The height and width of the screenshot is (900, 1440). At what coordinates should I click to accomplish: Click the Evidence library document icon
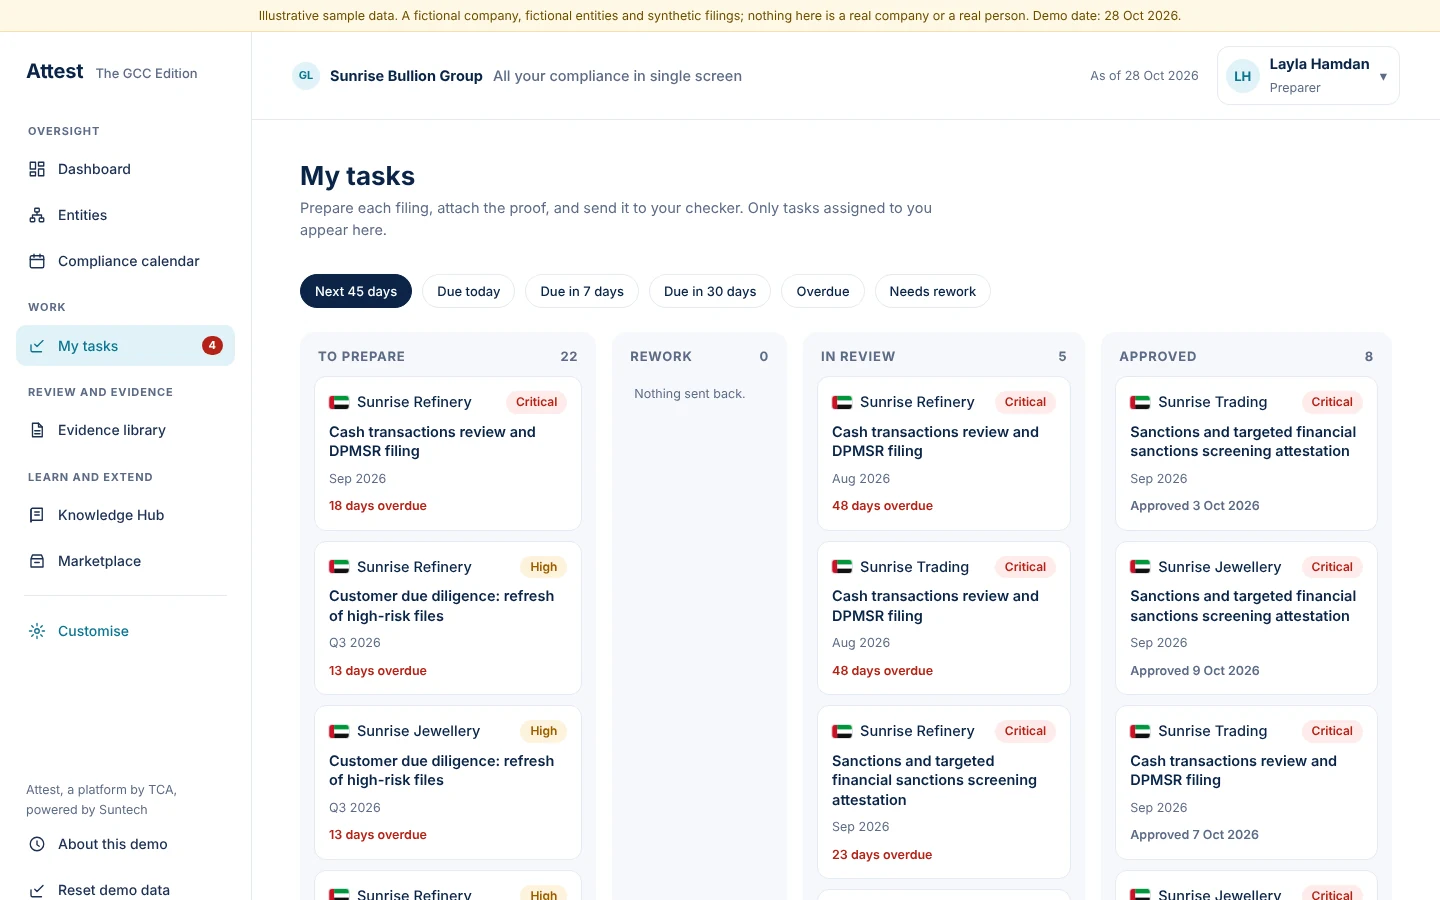coord(37,430)
